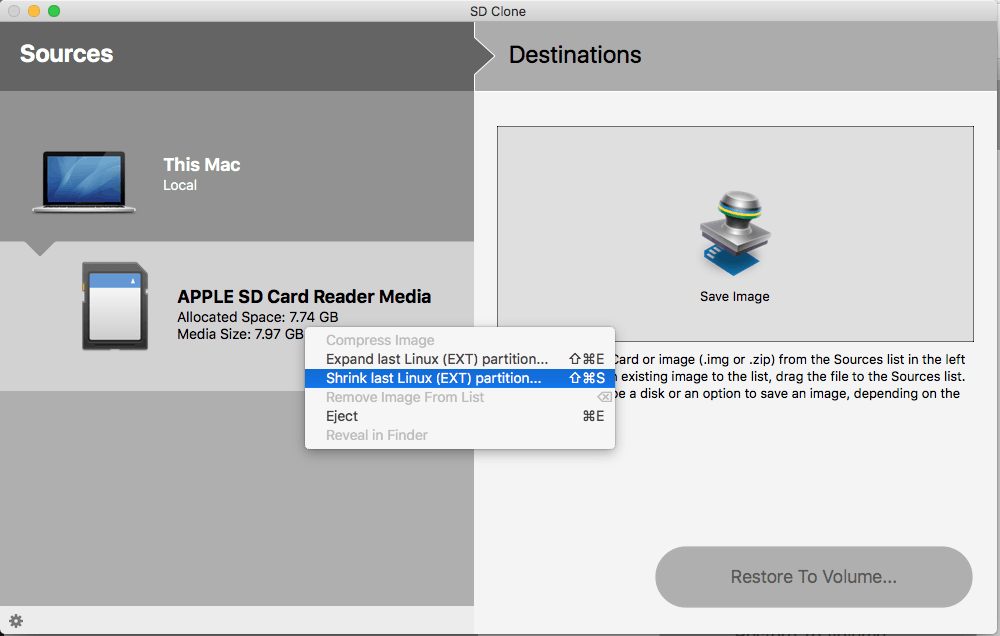Image resolution: width=1000 pixels, height=636 pixels.
Task: Click the Allocated Space: 7.74 GB text
Action: 258,317
